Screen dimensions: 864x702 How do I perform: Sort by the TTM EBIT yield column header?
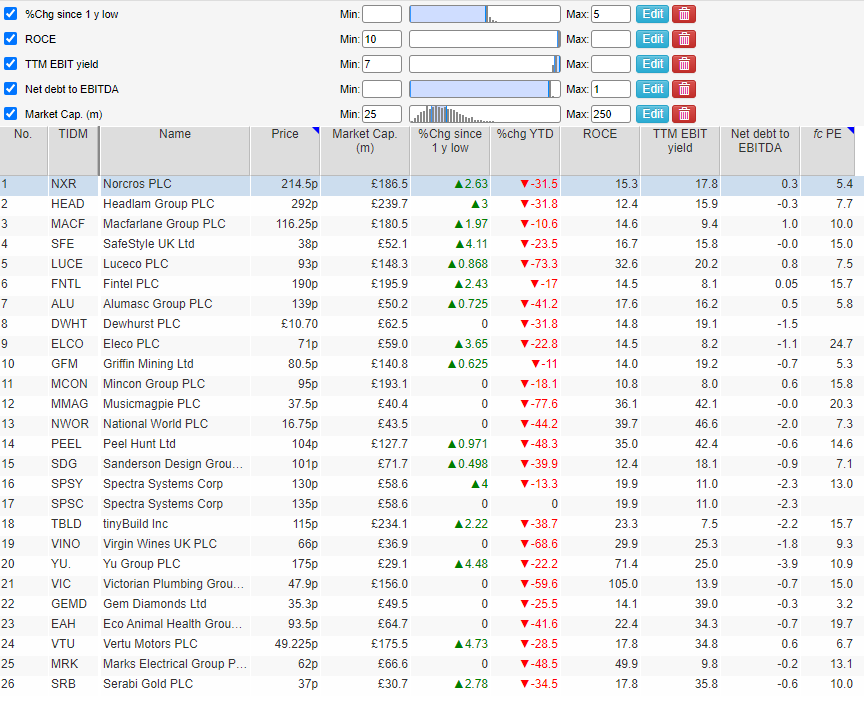(x=680, y=150)
